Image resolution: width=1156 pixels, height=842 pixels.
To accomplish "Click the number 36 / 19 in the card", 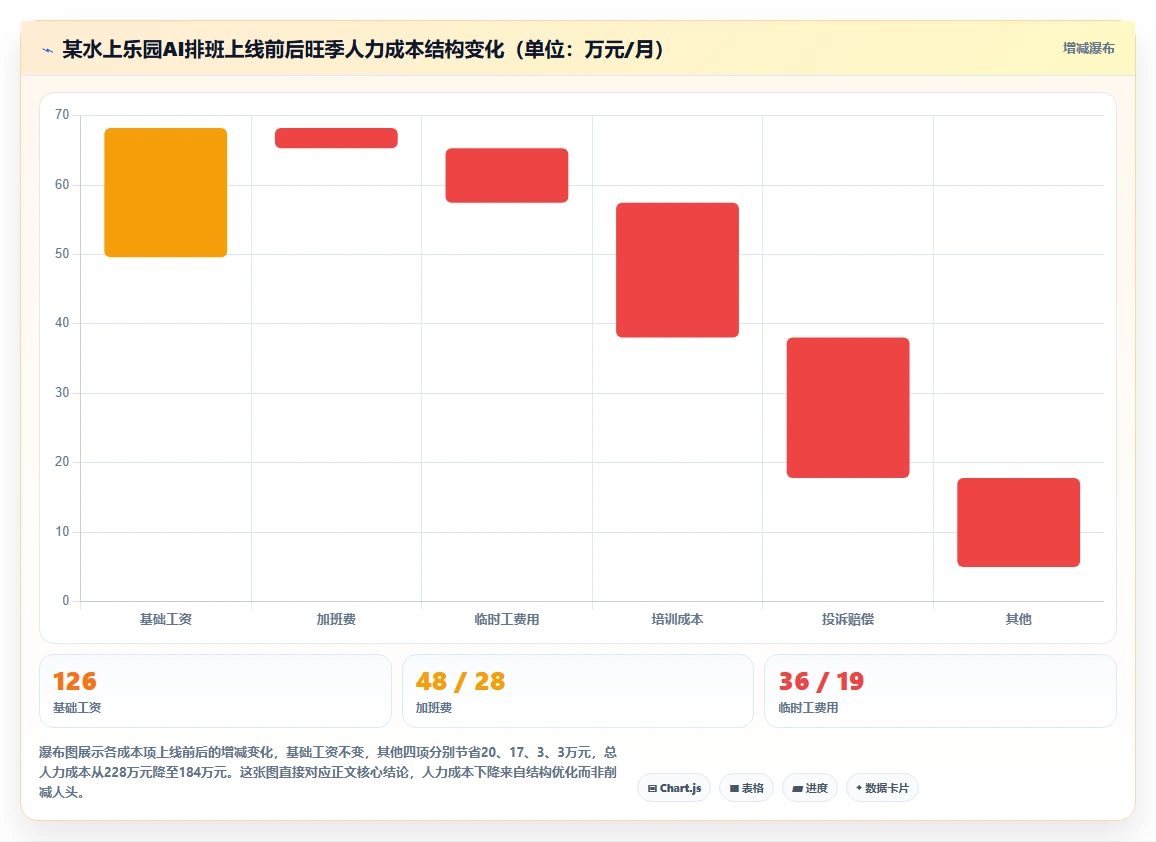I will (x=821, y=681).
